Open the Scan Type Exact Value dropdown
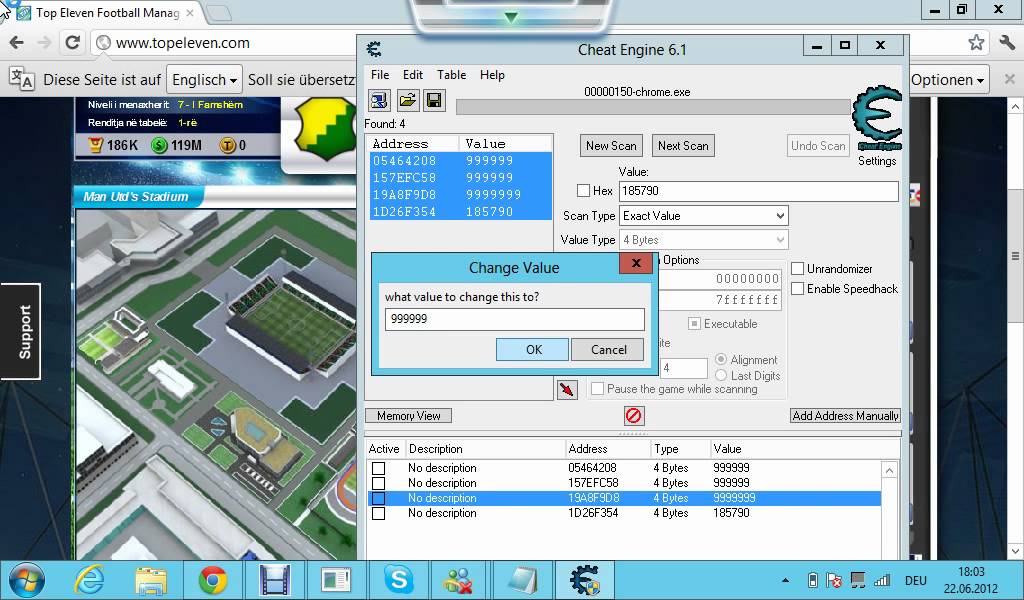Image resolution: width=1024 pixels, height=600 pixels. (x=703, y=215)
